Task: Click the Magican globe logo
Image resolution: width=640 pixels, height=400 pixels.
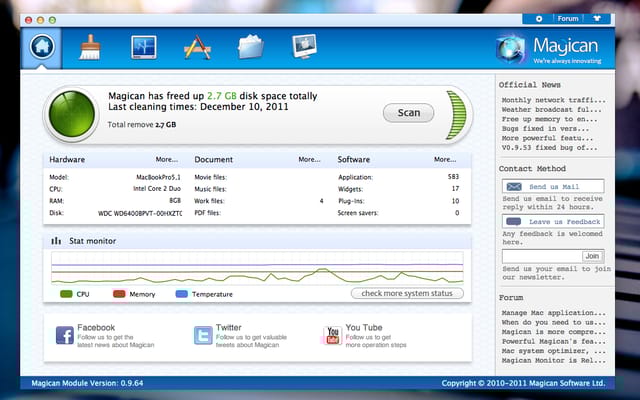Action: pos(510,50)
